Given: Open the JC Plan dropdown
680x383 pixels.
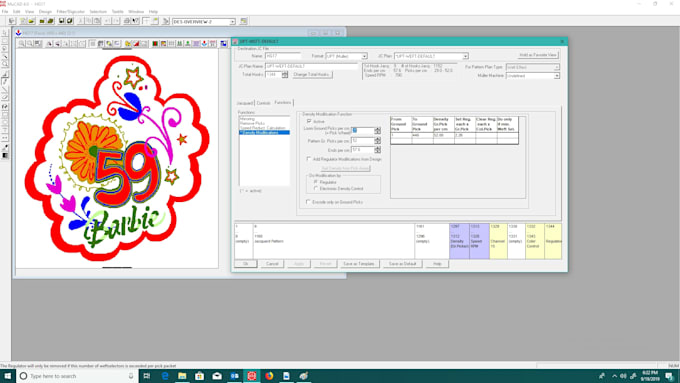Looking at the screenshot, I should 465,56.
